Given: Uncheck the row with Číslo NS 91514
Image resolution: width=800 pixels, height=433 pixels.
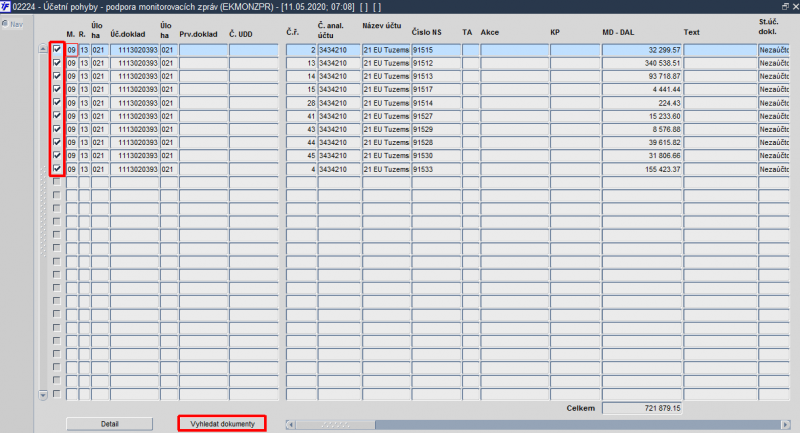Looking at the screenshot, I should pos(57,103).
